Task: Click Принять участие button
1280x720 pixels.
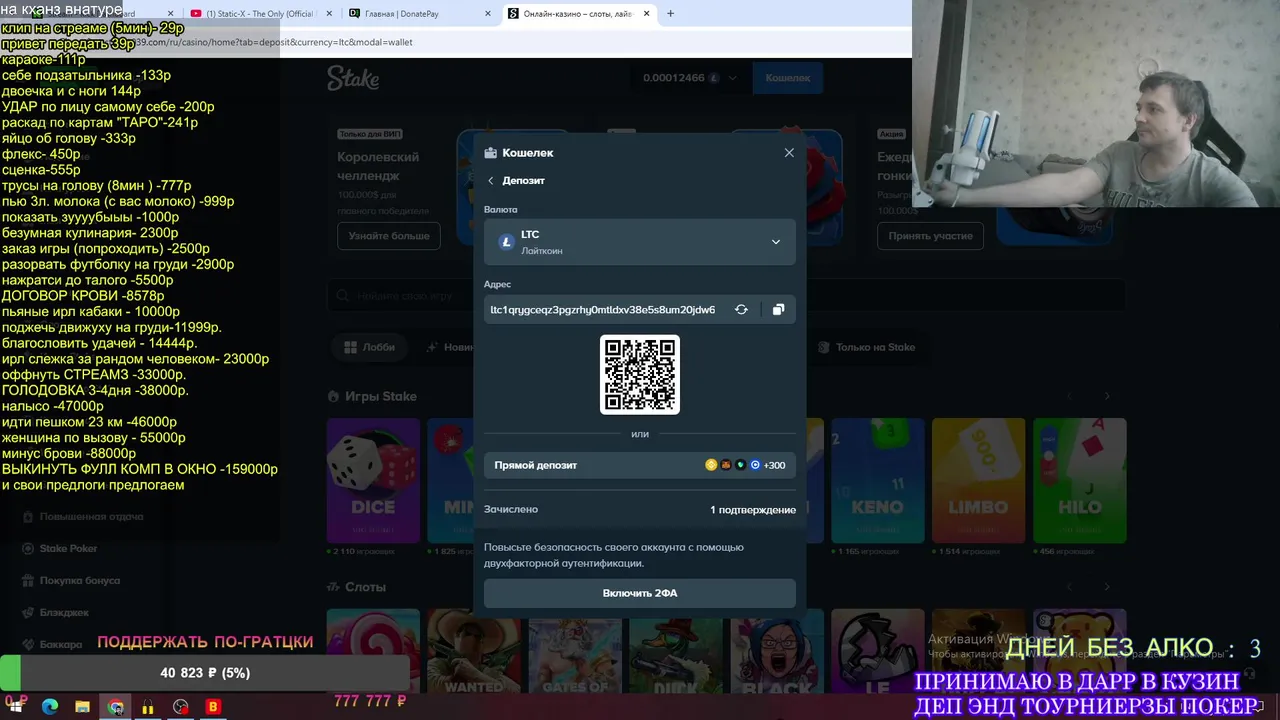Action: [x=930, y=236]
